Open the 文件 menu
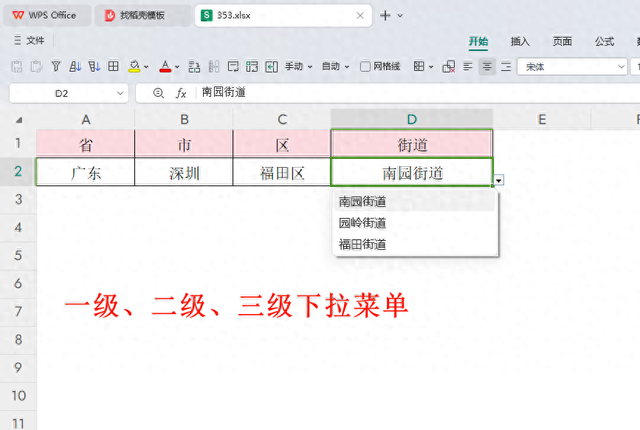640x430 pixels. 29,40
